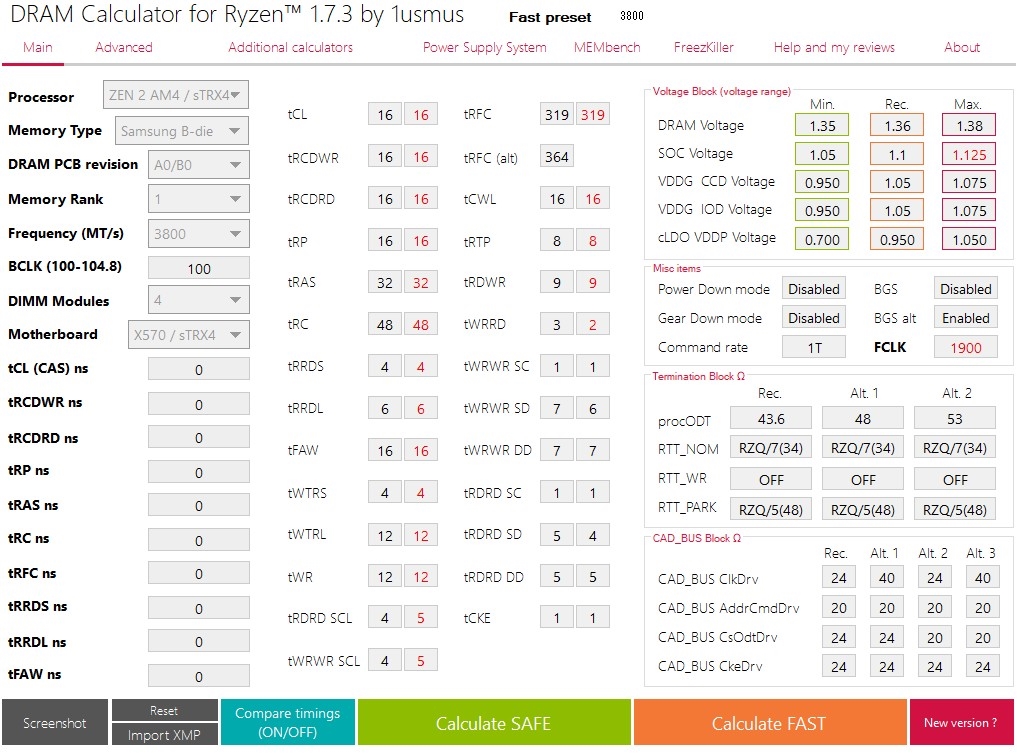
Task: Expand the Memory Rank dropdown
Action: (x=198, y=199)
